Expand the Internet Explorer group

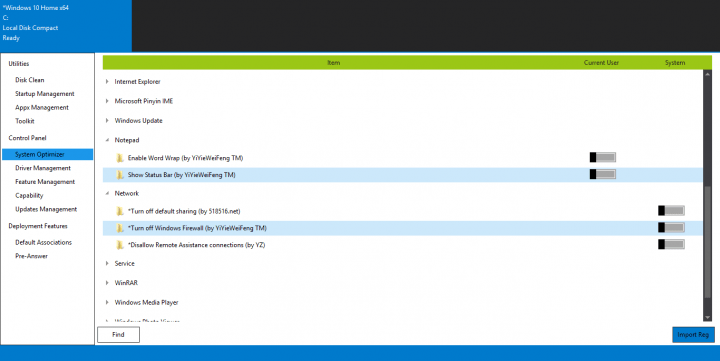point(107,82)
